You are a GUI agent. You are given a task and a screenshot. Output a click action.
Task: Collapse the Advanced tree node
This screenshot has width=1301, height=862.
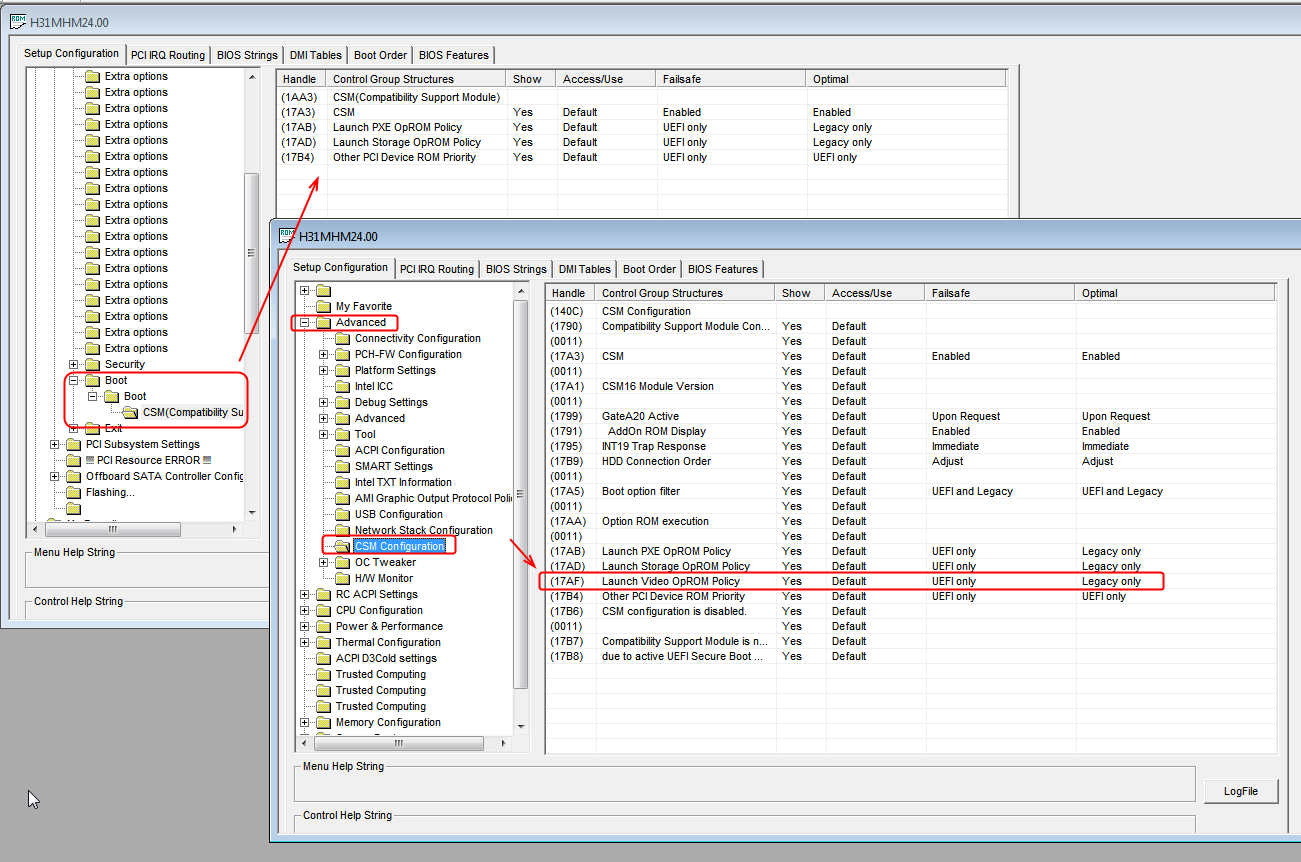pyautogui.click(x=305, y=322)
